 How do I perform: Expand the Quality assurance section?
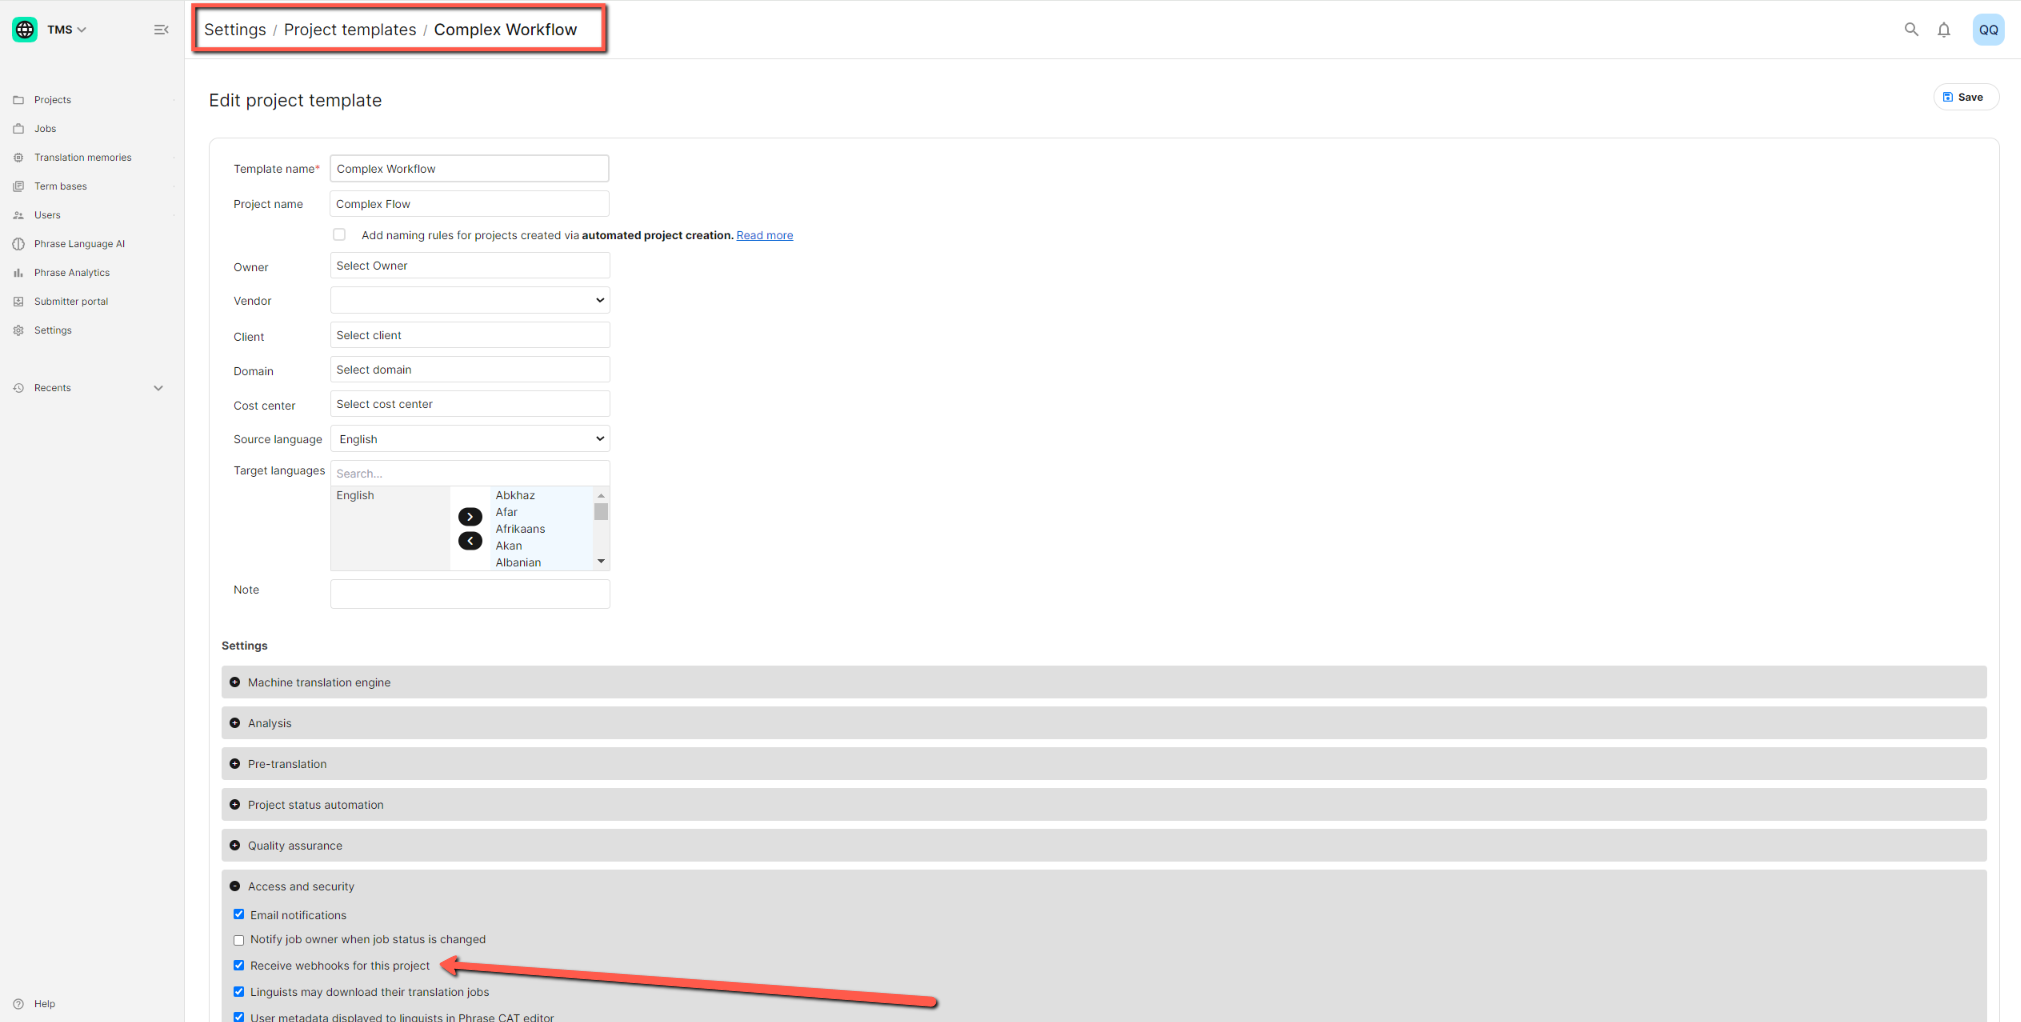click(x=1104, y=846)
